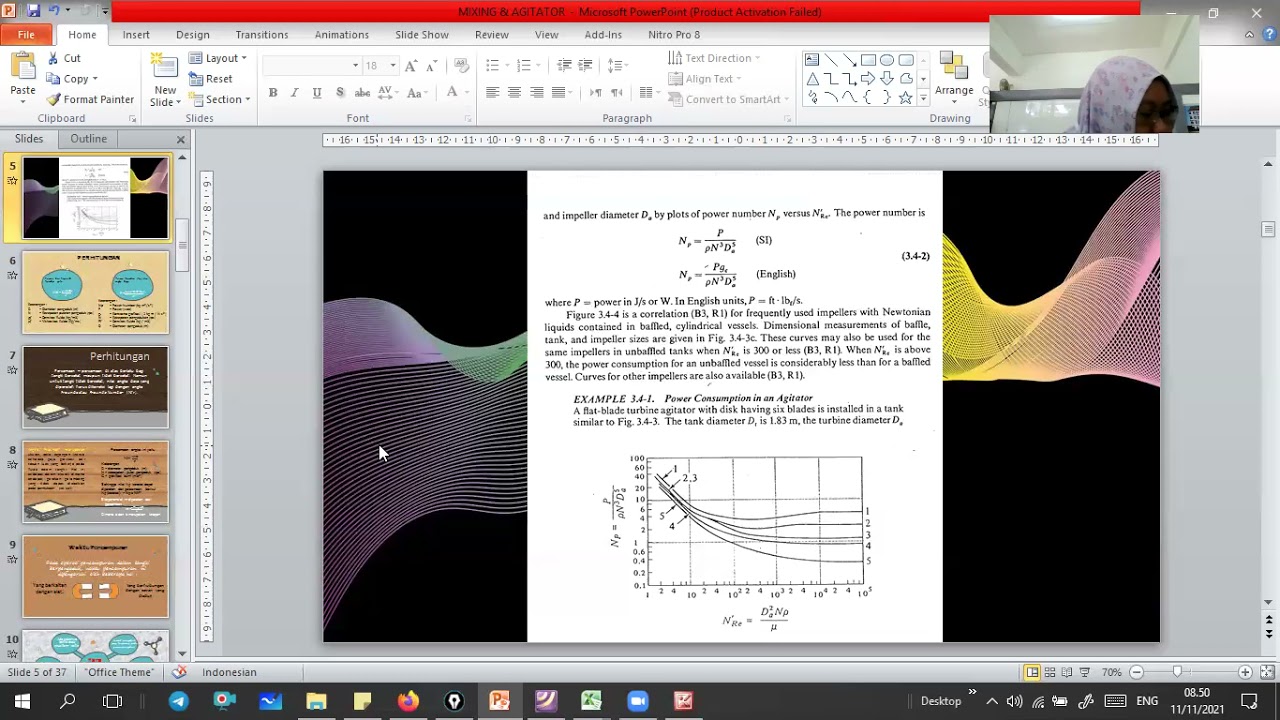
Task: Click the Reset slide icon
Action: (196, 79)
